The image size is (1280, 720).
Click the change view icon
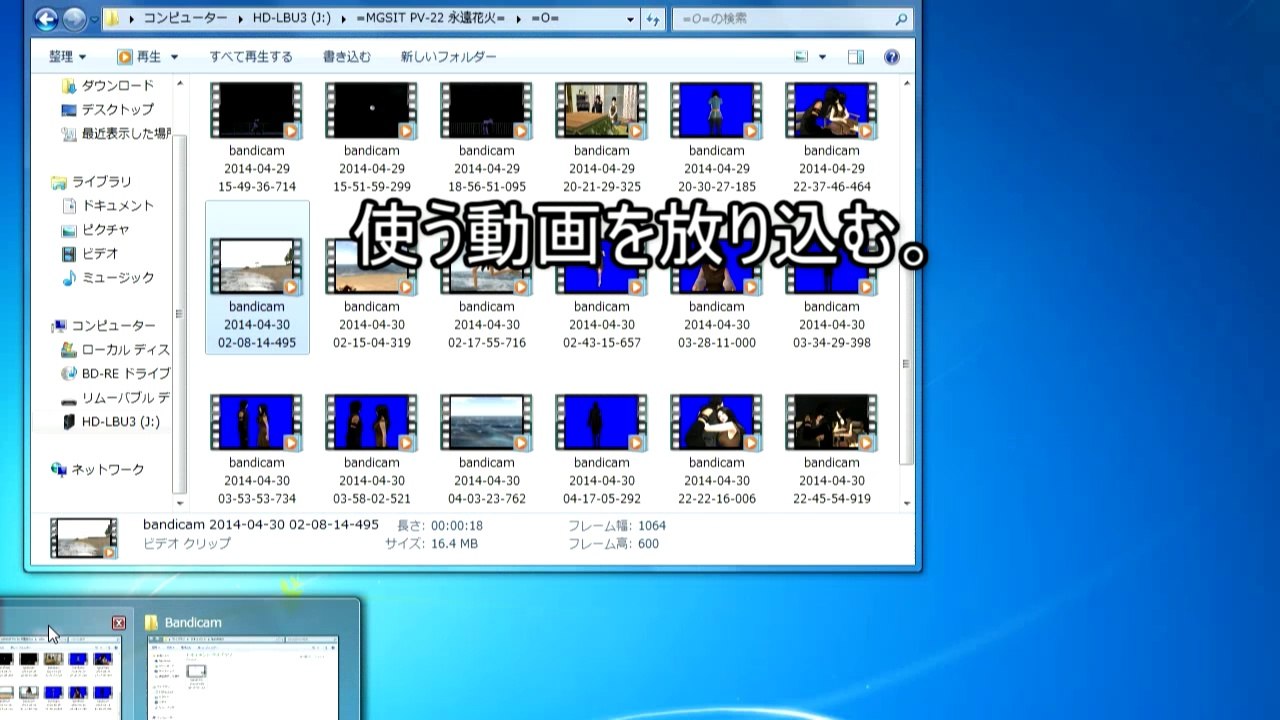click(801, 57)
